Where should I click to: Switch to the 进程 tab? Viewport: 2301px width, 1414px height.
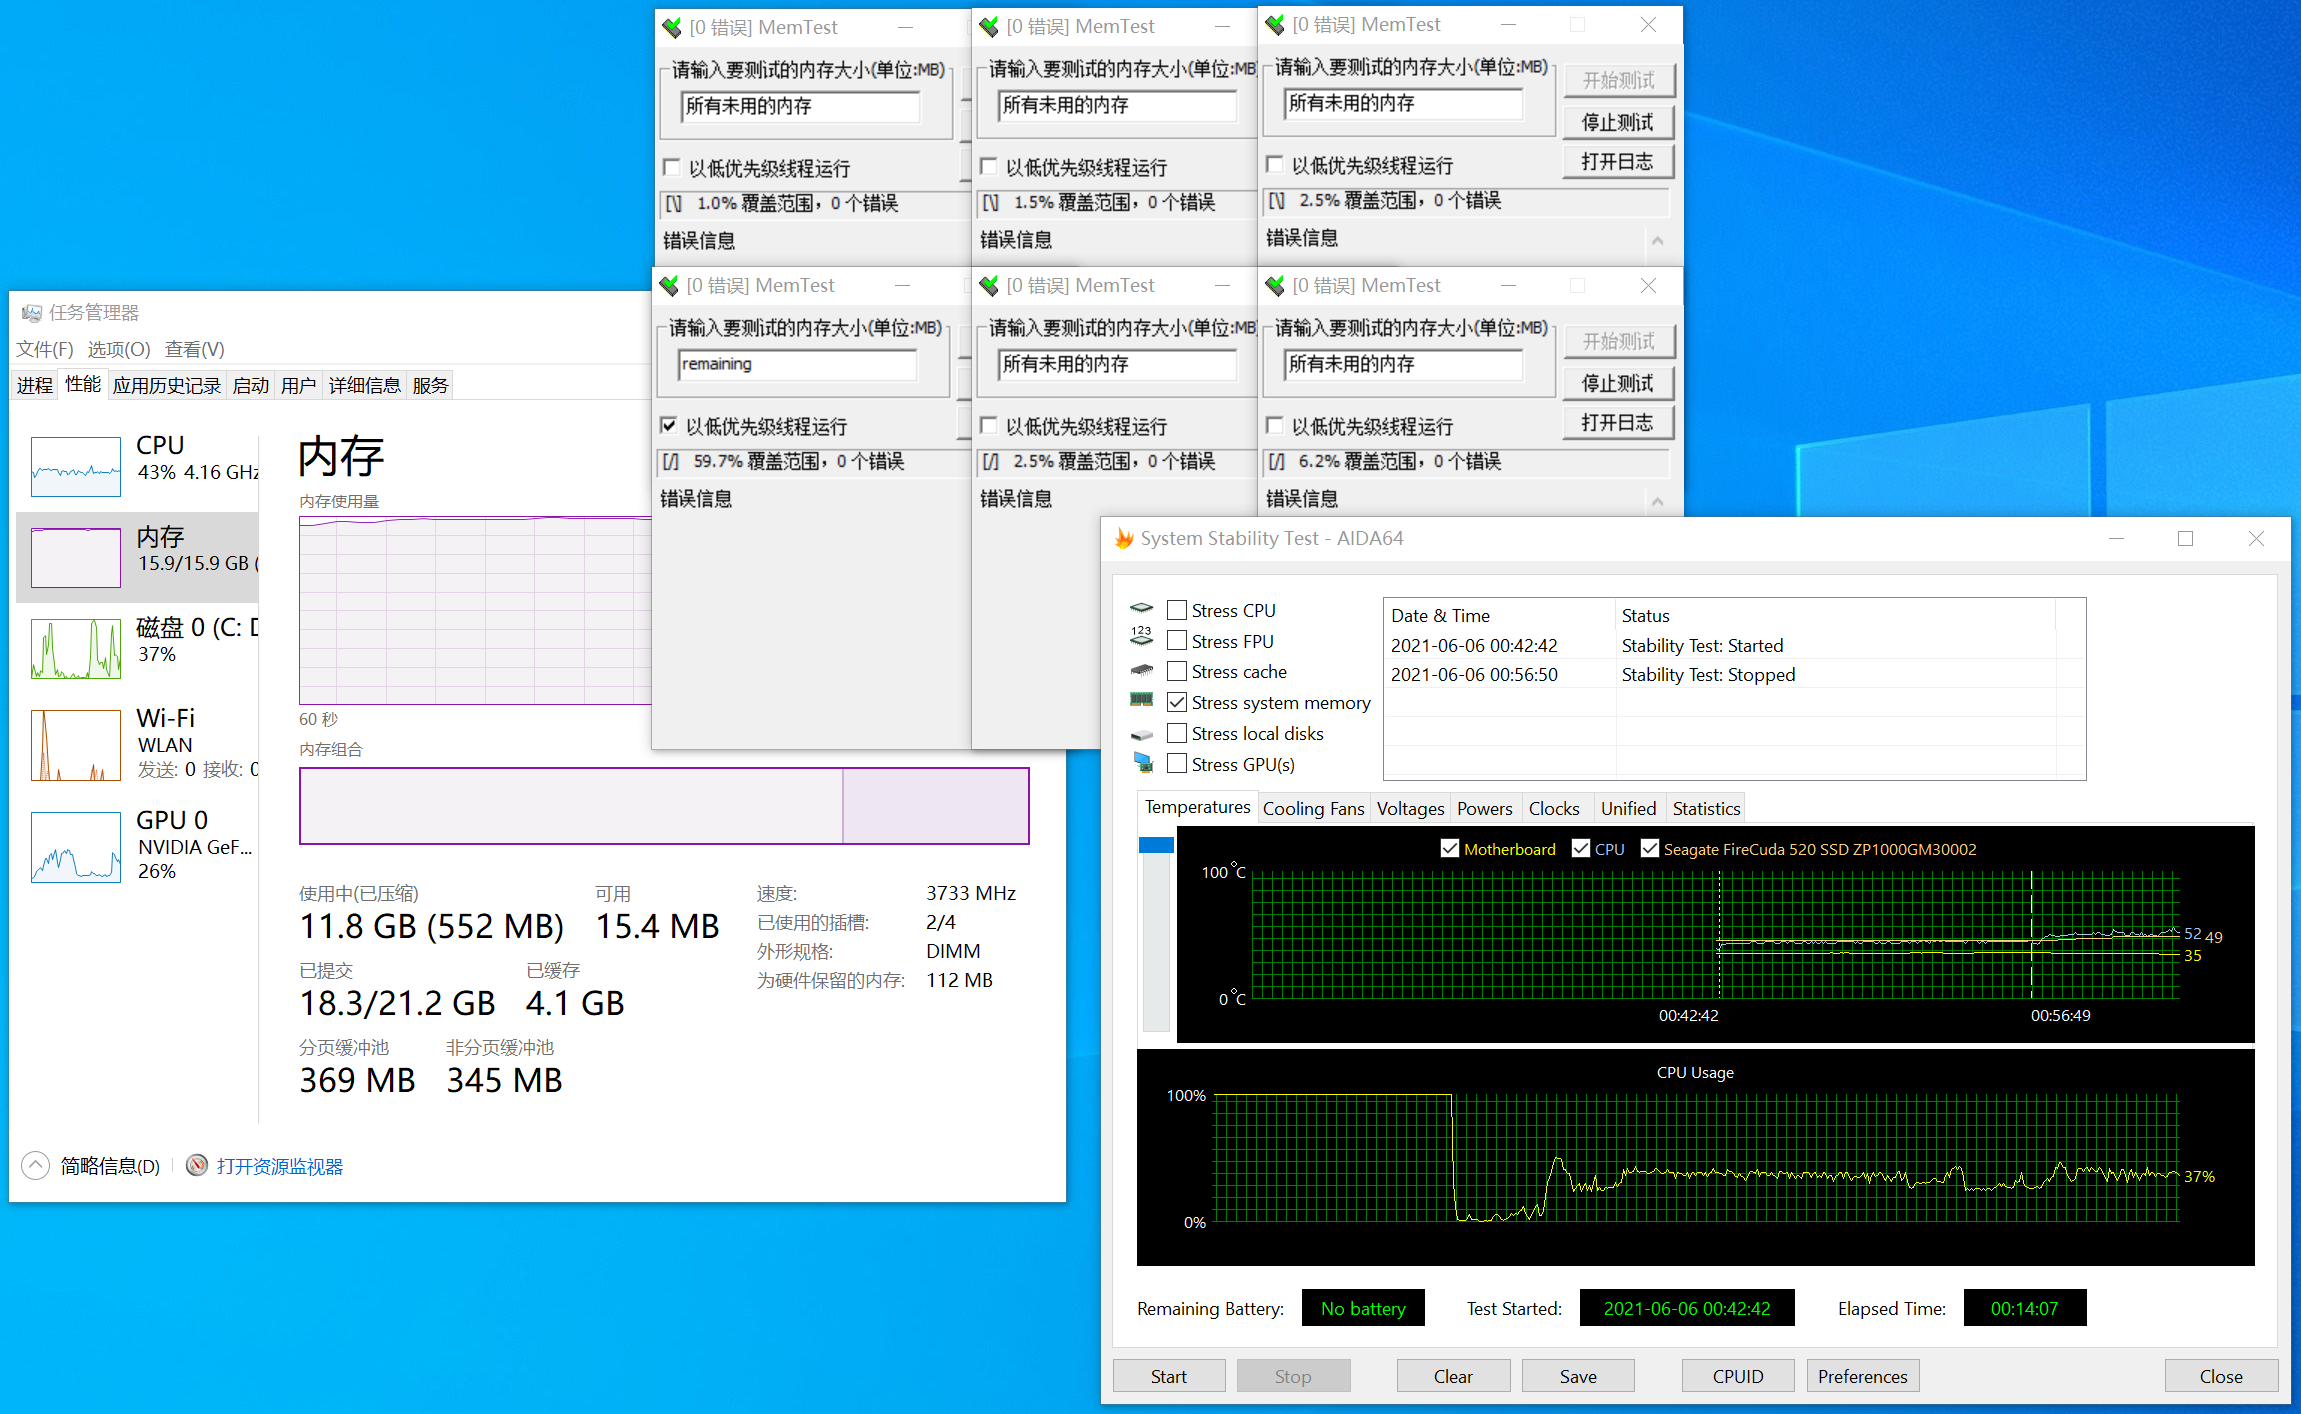click(35, 386)
